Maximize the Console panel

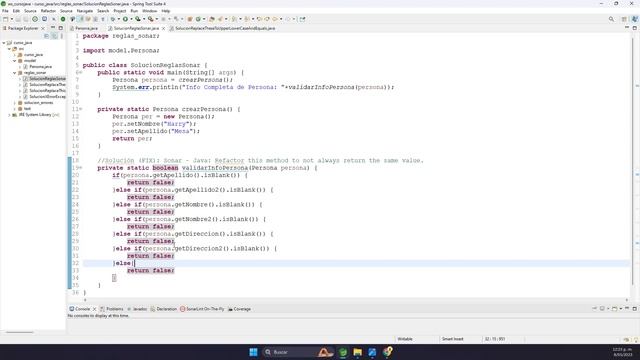pos(634,309)
